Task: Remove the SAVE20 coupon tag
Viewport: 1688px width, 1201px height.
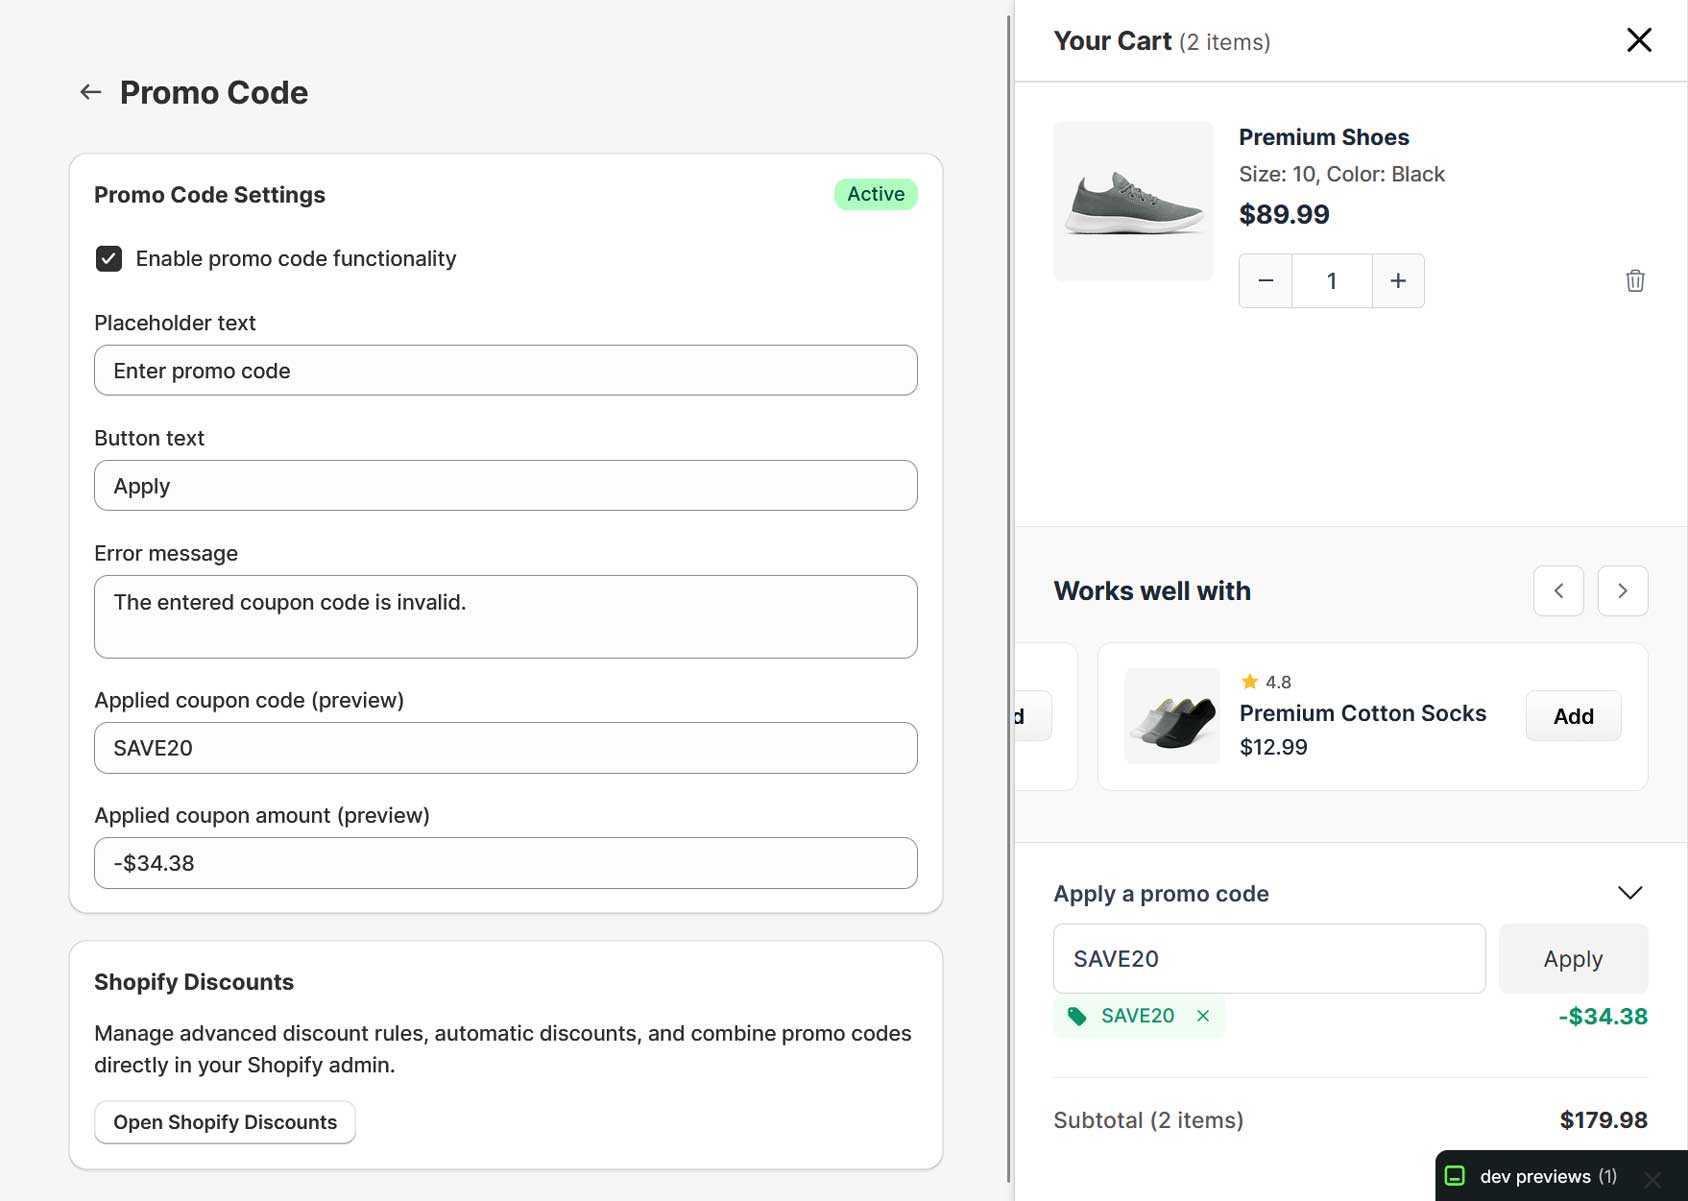Action: pyautogui.click(x=1203, y=1016)
